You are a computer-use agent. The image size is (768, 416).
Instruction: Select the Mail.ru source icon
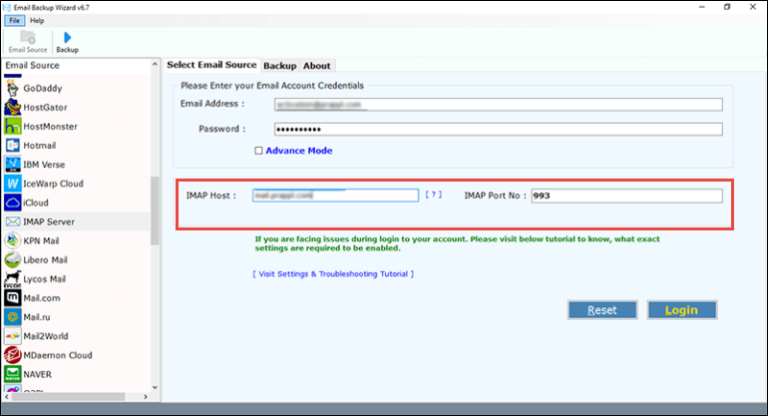click(12, 317)
